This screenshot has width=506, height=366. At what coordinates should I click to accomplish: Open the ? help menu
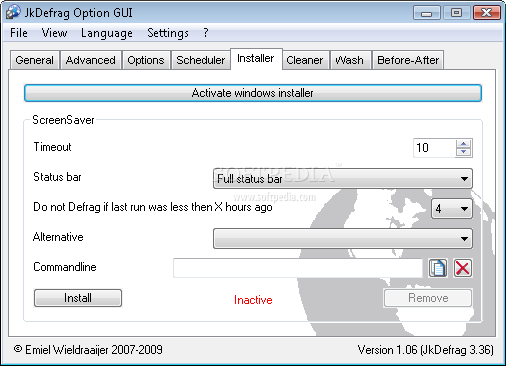click(206, 33)
